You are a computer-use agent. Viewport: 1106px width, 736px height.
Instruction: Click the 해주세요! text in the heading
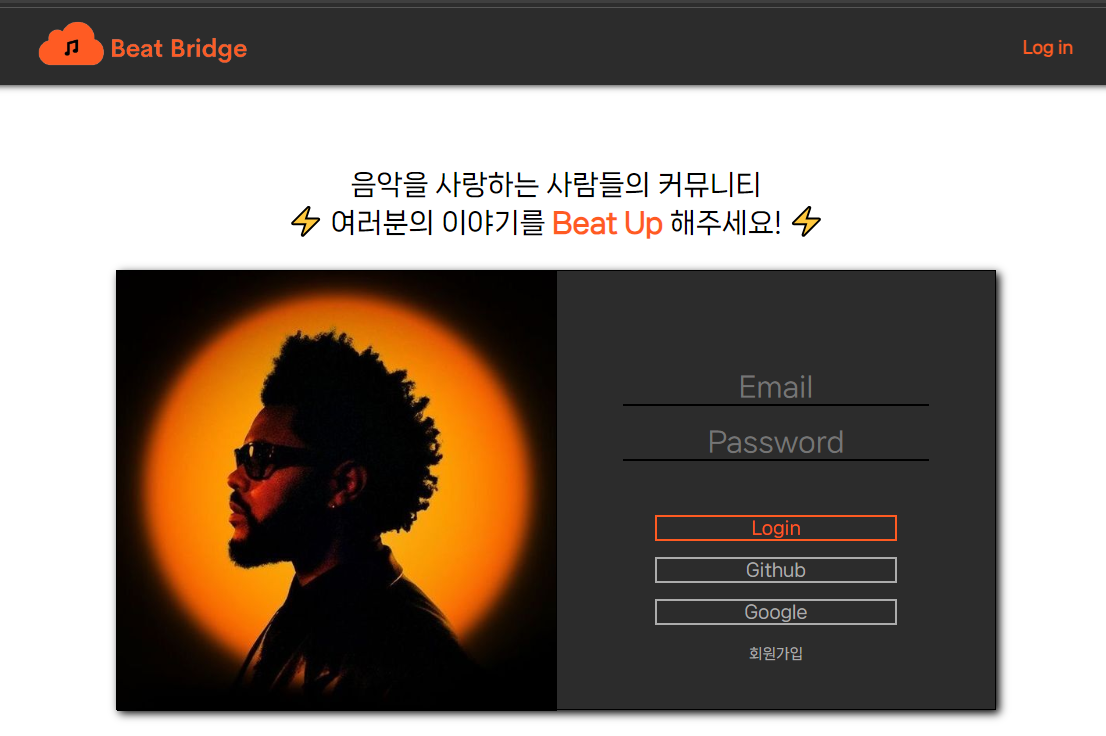pyautogui.click(x=725, y=223)
